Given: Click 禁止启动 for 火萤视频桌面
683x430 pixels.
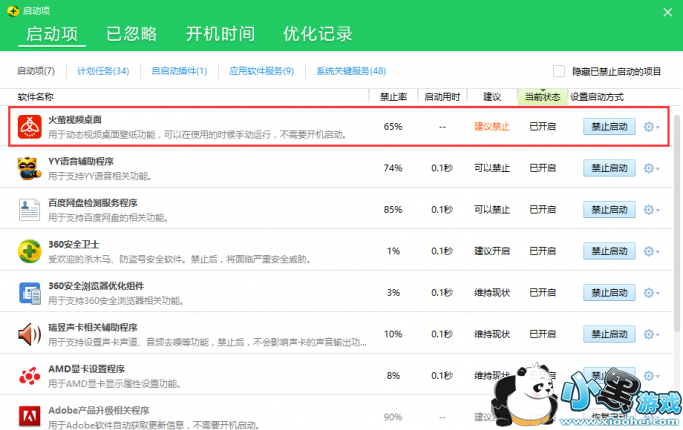Looking at the screenshot, I should click(609, 127).
